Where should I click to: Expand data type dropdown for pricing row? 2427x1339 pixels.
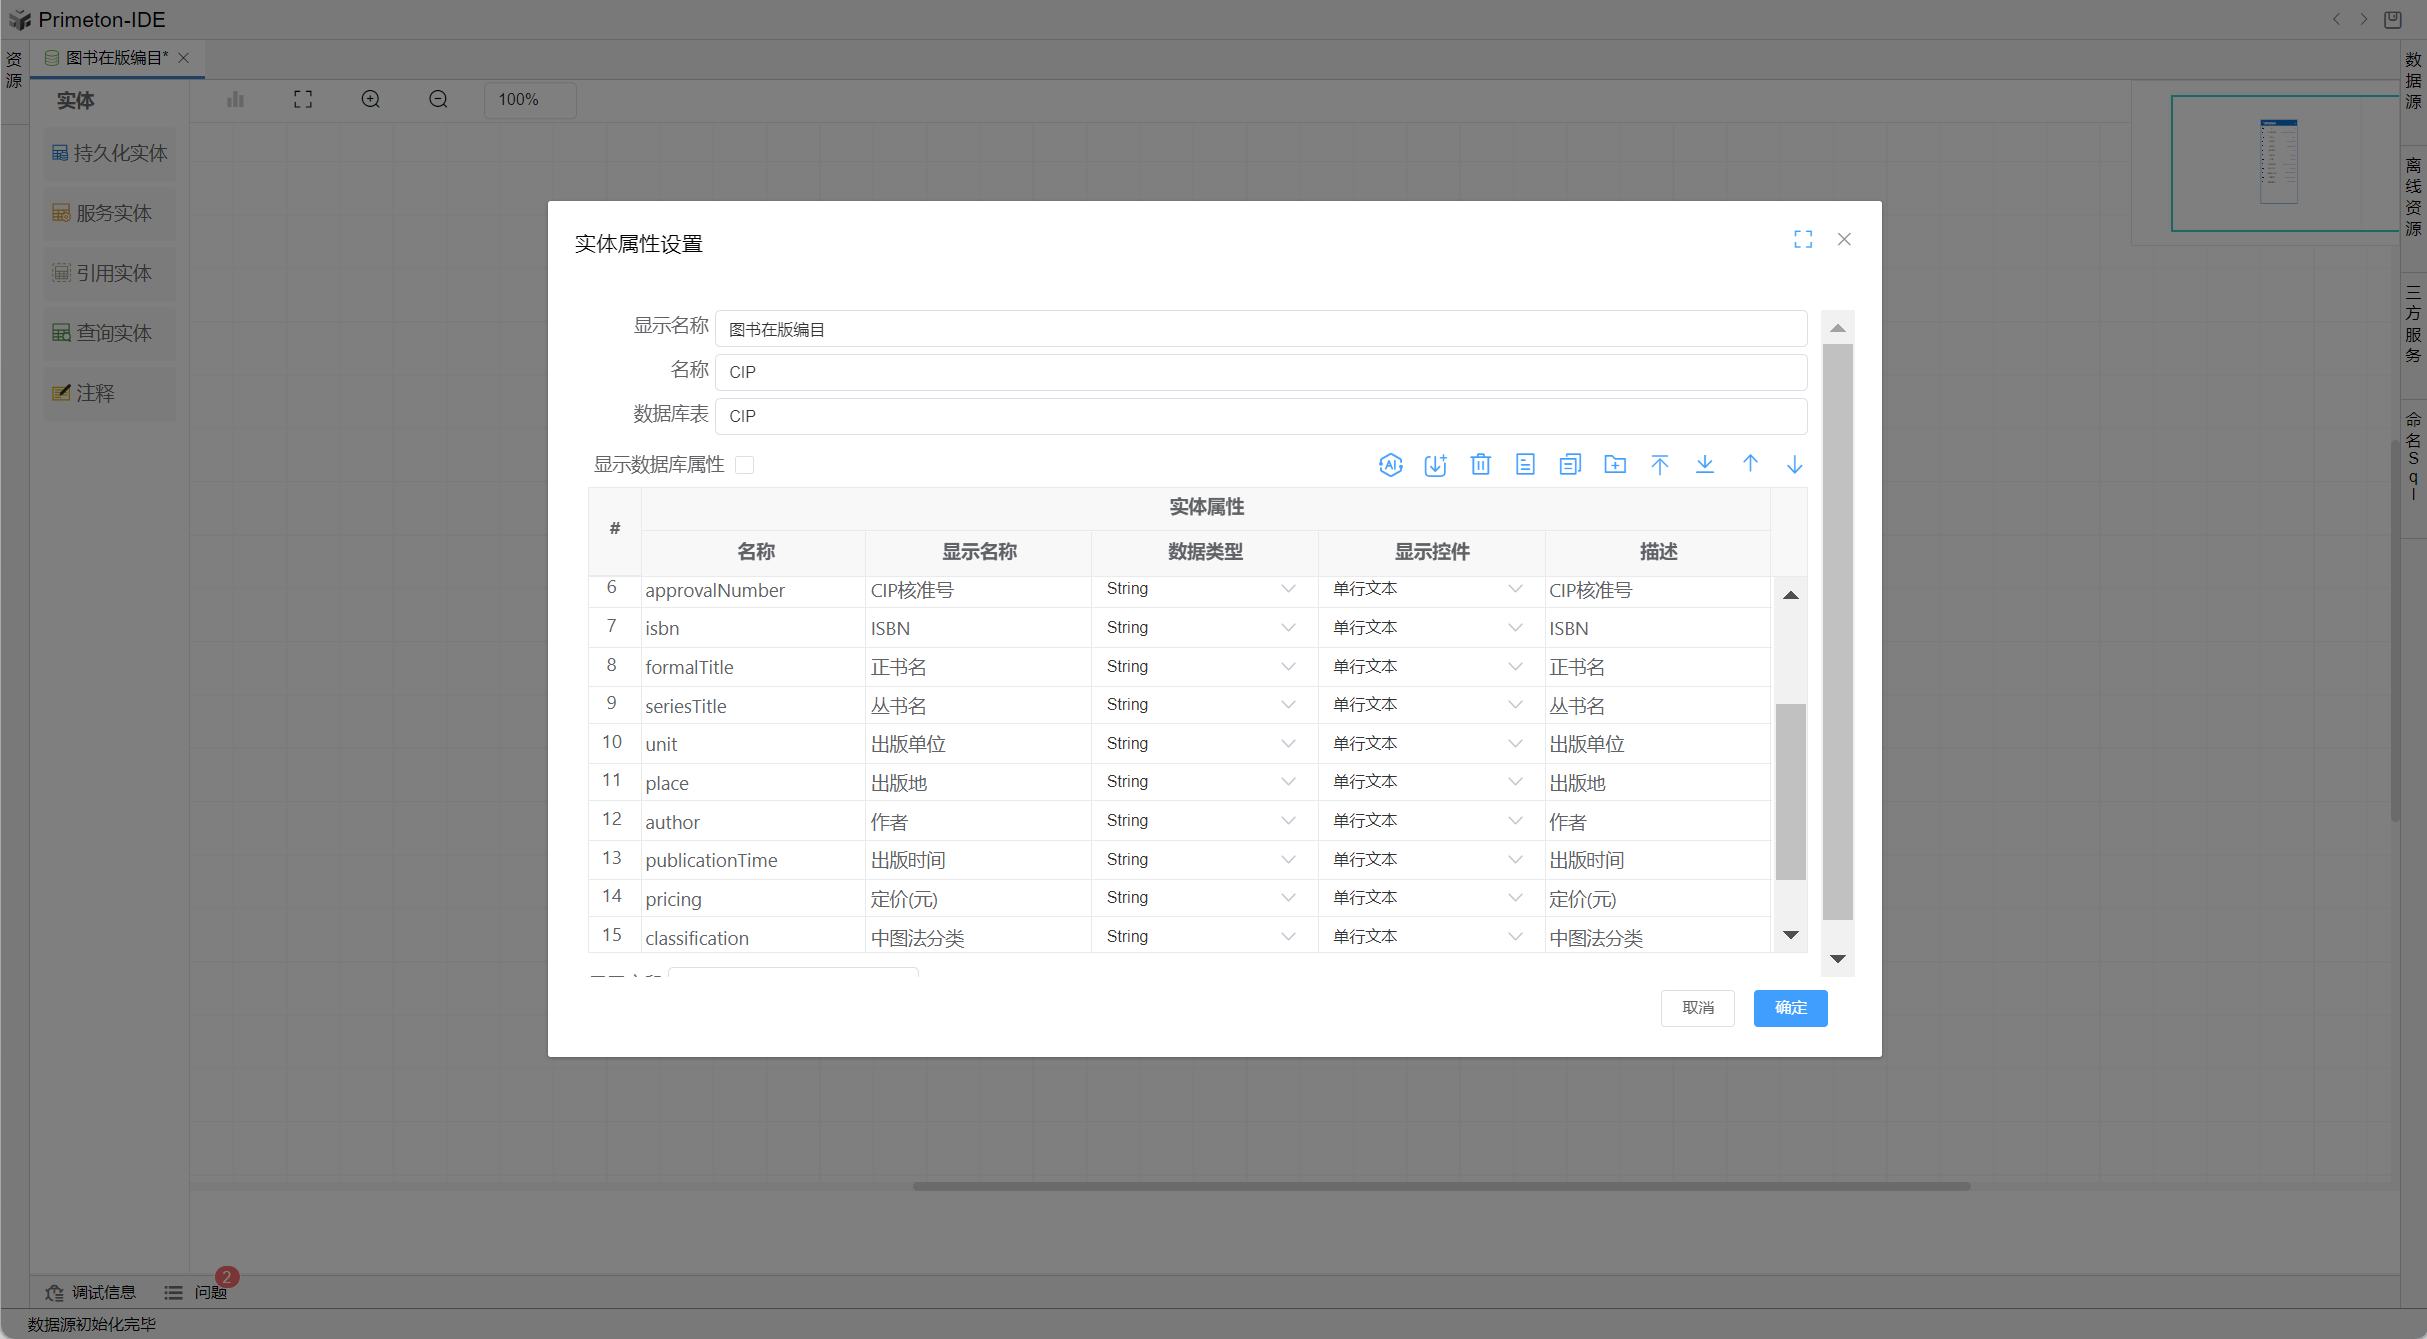1288,898
